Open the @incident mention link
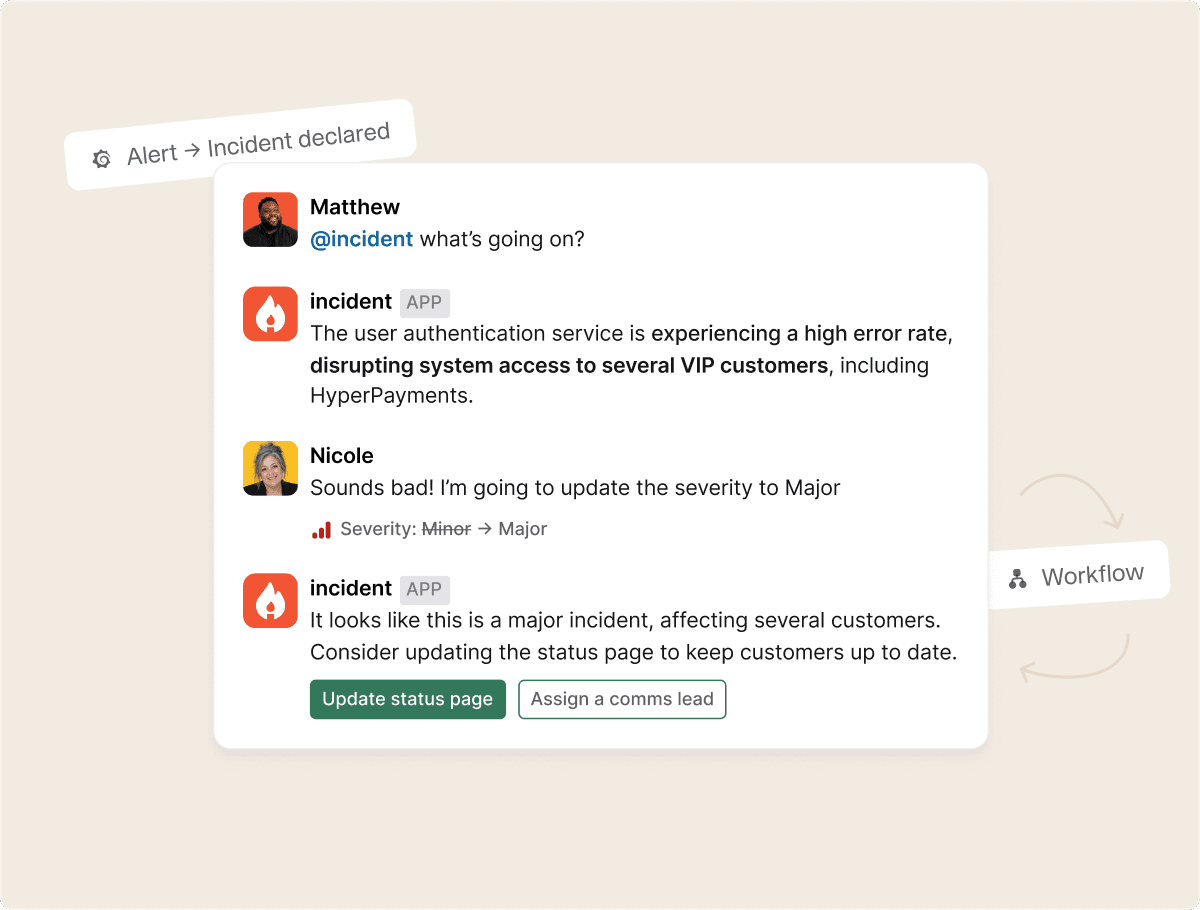 tap(361, 239)
